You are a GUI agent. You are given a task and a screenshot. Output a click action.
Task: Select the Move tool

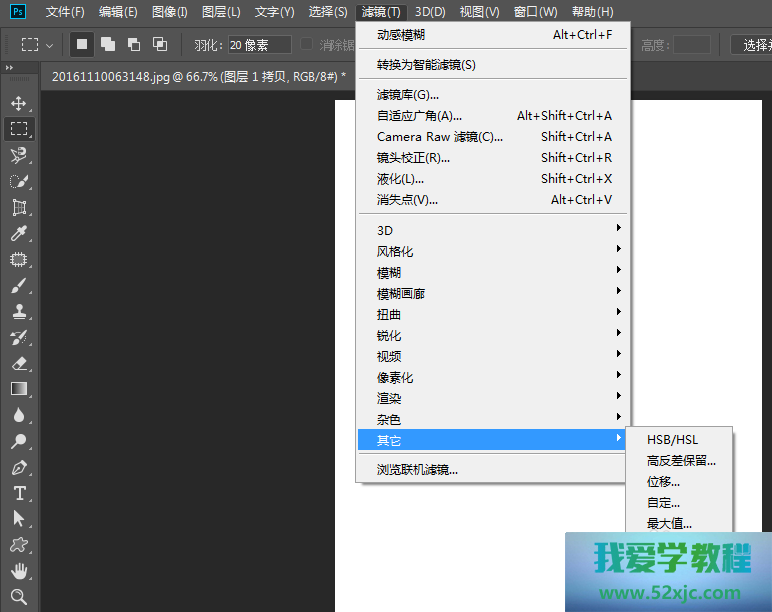pyautogui.click(x=18, y=103)
